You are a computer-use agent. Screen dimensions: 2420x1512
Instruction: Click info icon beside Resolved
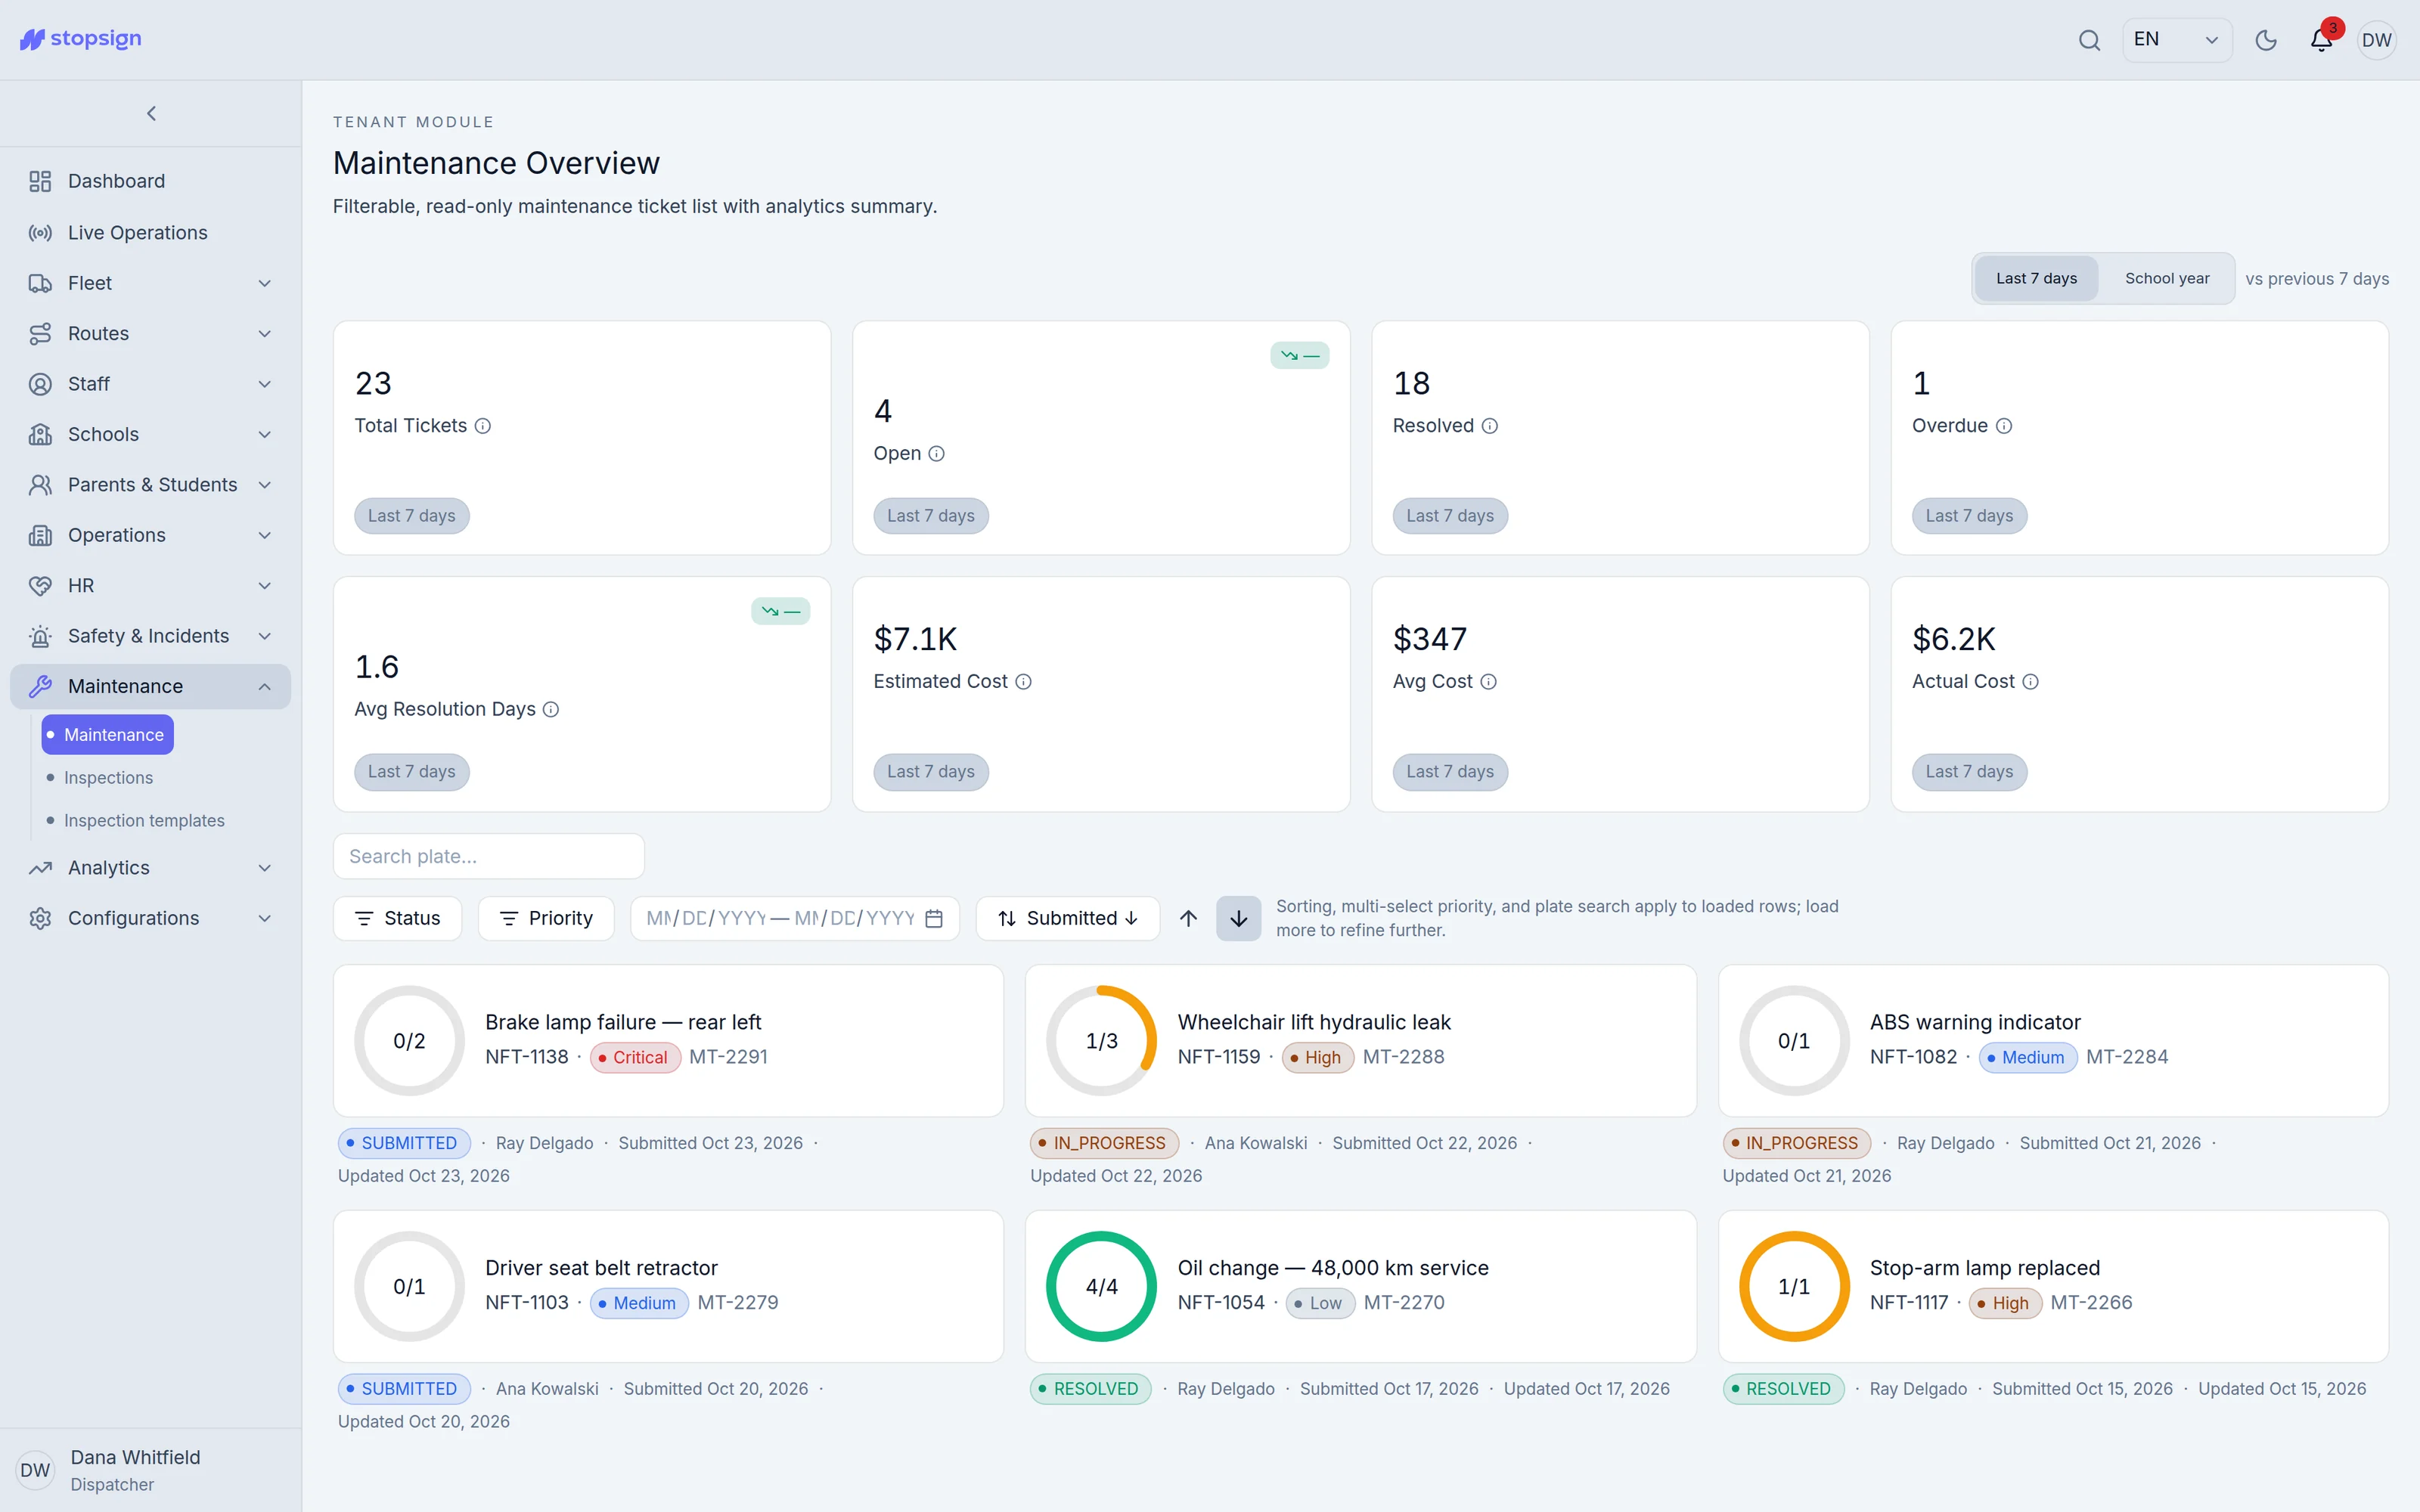[x=1490, y=426]
